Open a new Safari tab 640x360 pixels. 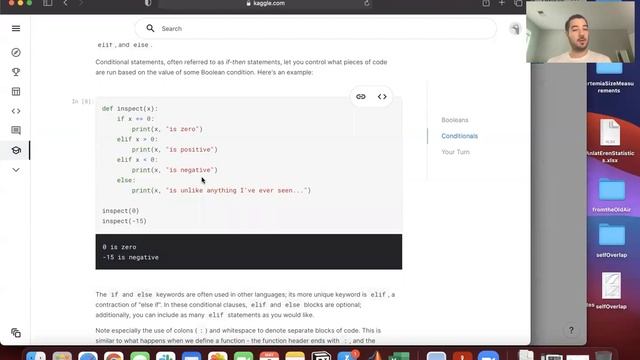pyautogui.click(x=502, y=3)
